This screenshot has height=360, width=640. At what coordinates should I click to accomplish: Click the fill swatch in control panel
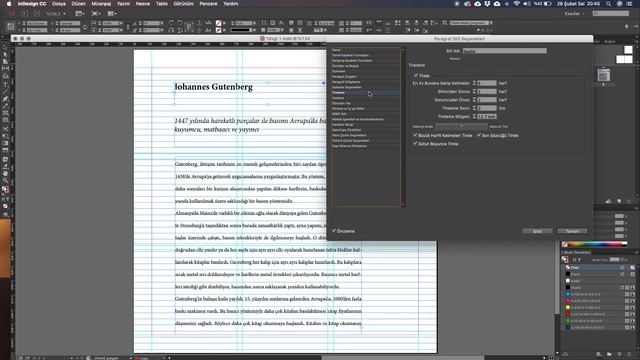[218, 23]
